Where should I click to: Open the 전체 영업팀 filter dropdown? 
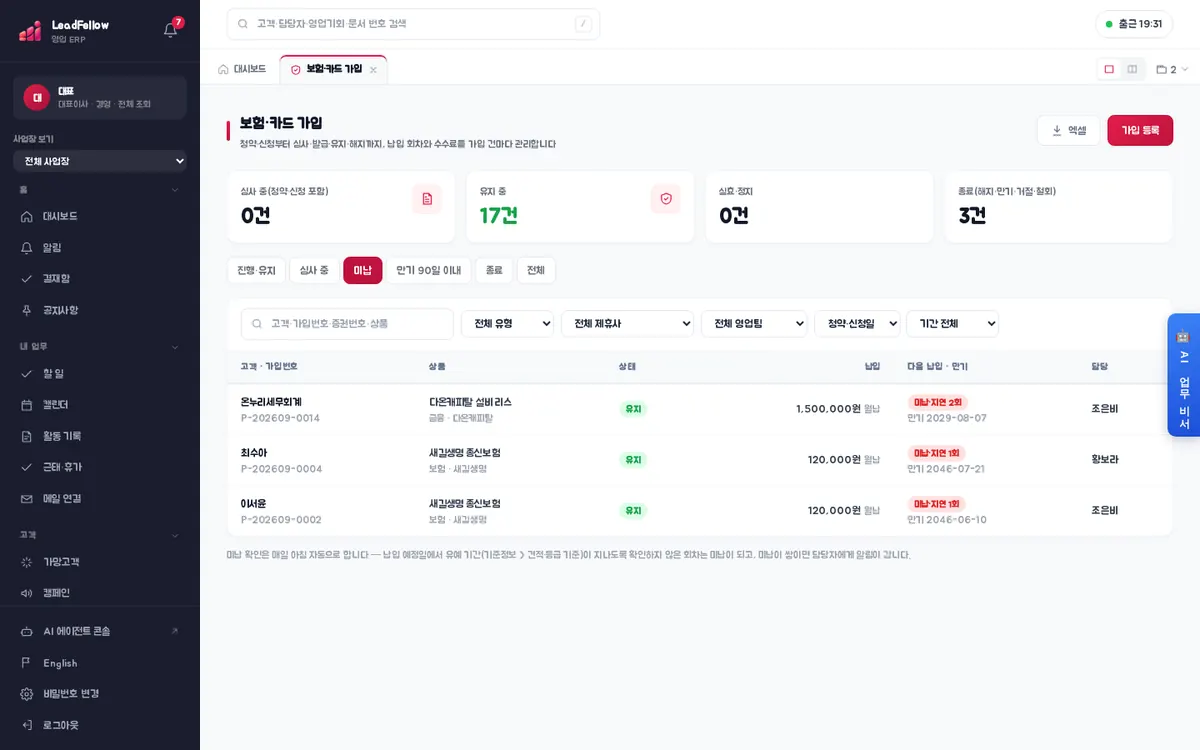click(x=755, y=324)
